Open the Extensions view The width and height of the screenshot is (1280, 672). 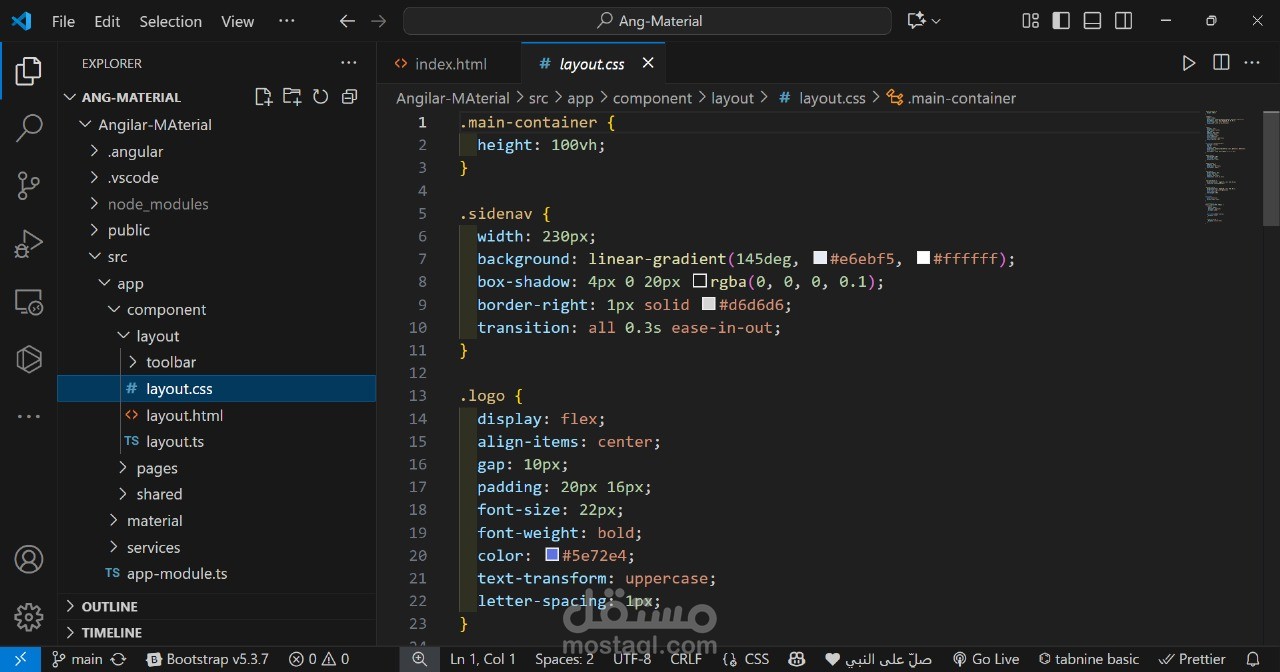pyautogui.click(x=28, y=359)
